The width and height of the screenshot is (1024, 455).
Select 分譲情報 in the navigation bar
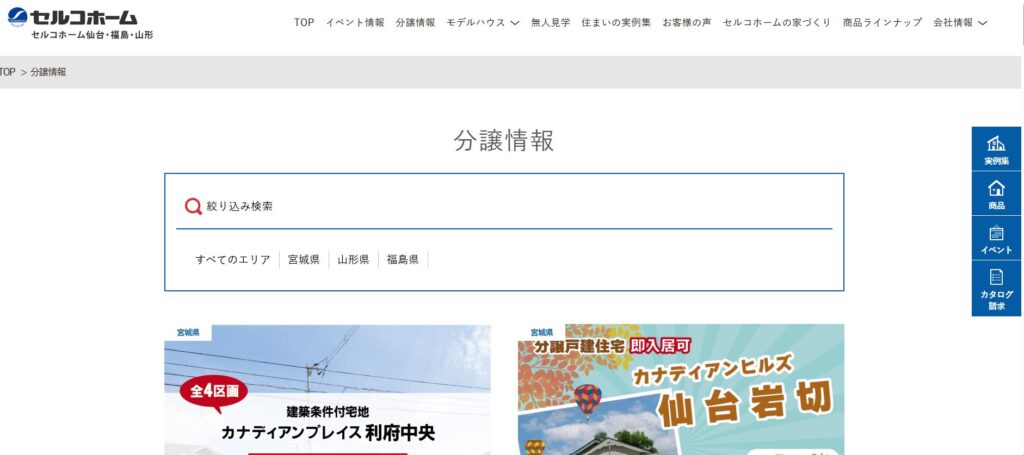pos(415,23)
